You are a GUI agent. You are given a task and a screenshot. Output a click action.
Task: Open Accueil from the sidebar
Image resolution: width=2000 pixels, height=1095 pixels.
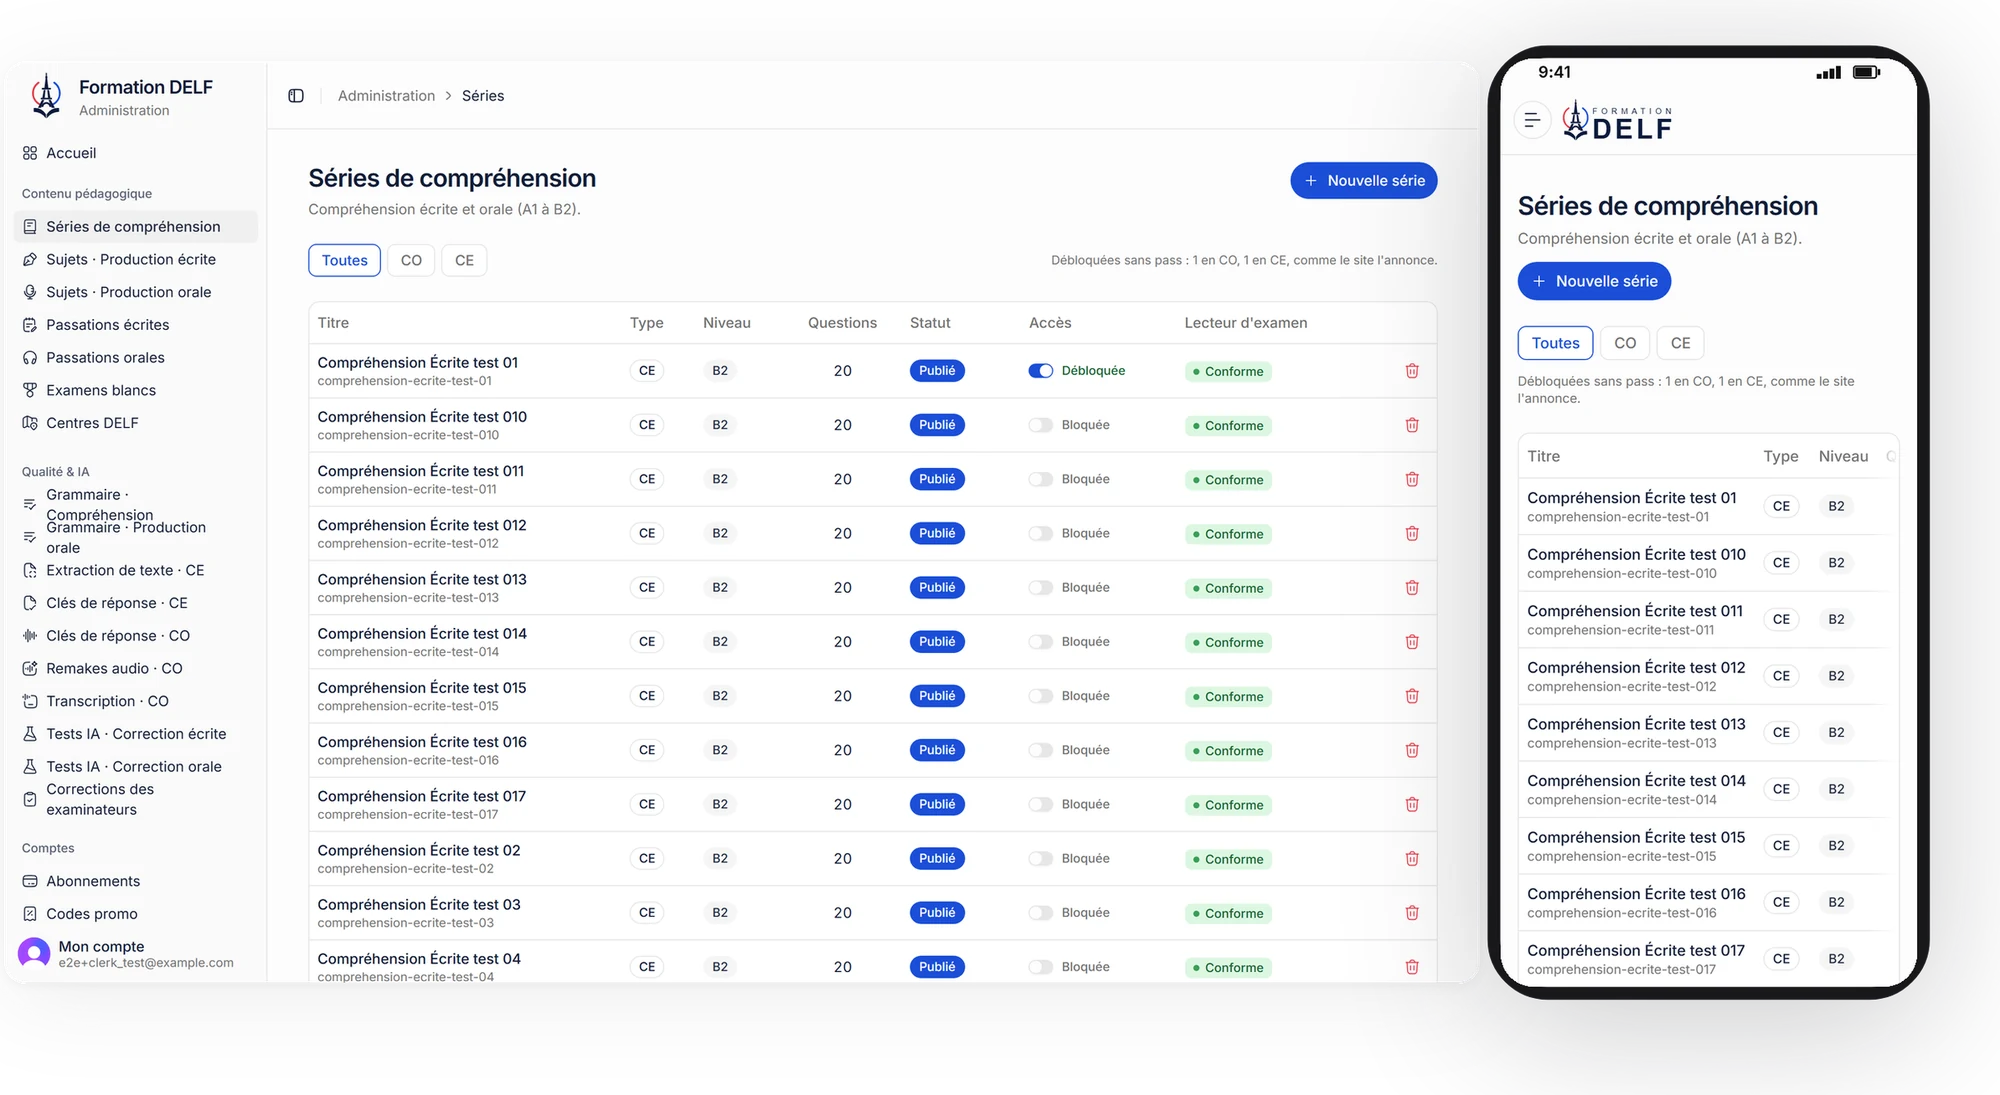(x=136, y=153)
